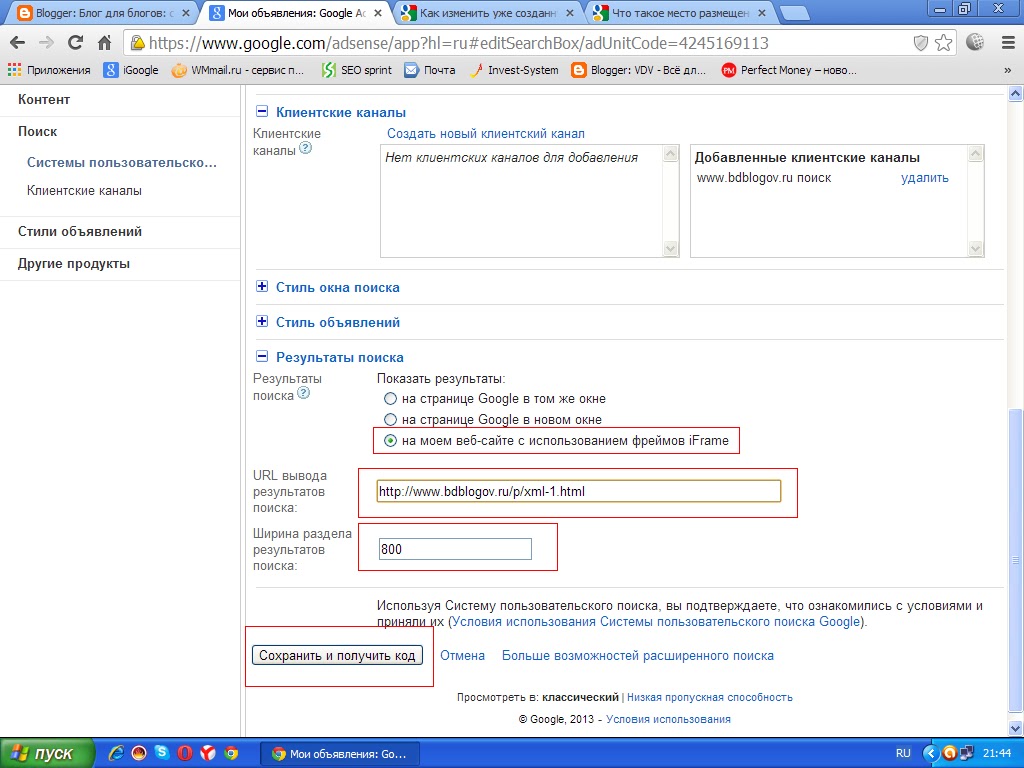Open footer Условия использования link
The height and width of the screenshot is (768, 1024).
tap(668, 719)
